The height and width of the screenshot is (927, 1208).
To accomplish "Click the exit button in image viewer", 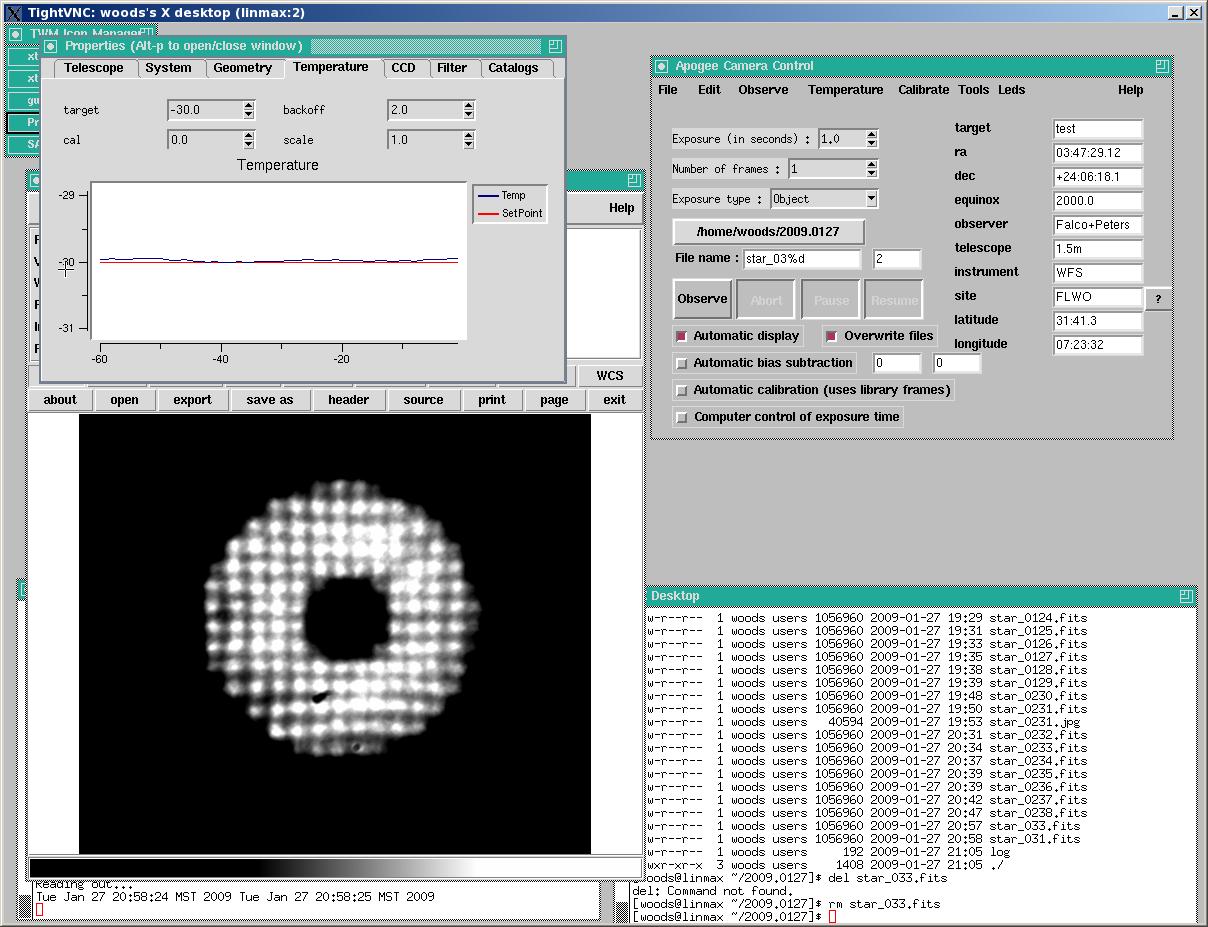I will [x=614, y=400].
